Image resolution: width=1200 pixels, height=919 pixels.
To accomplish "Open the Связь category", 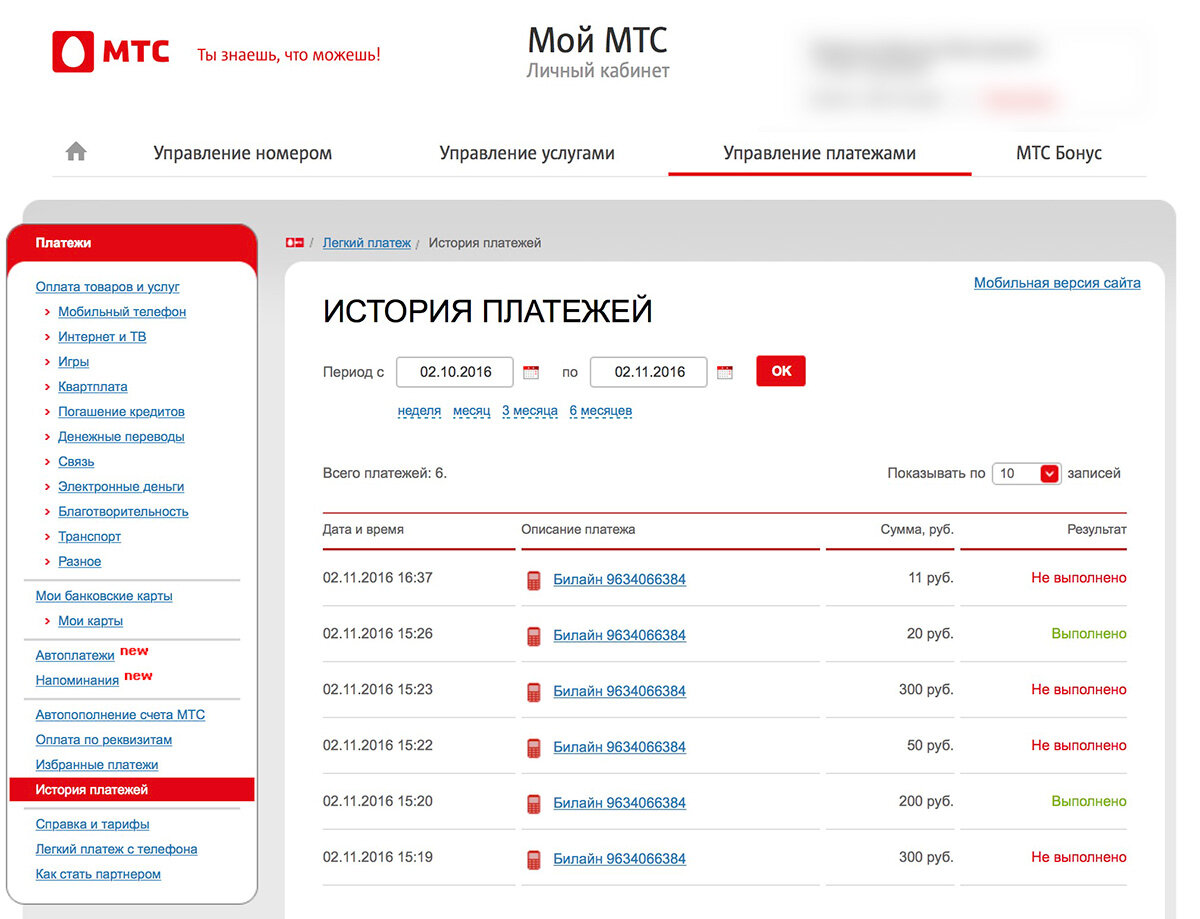I will [x=76, y=462].
